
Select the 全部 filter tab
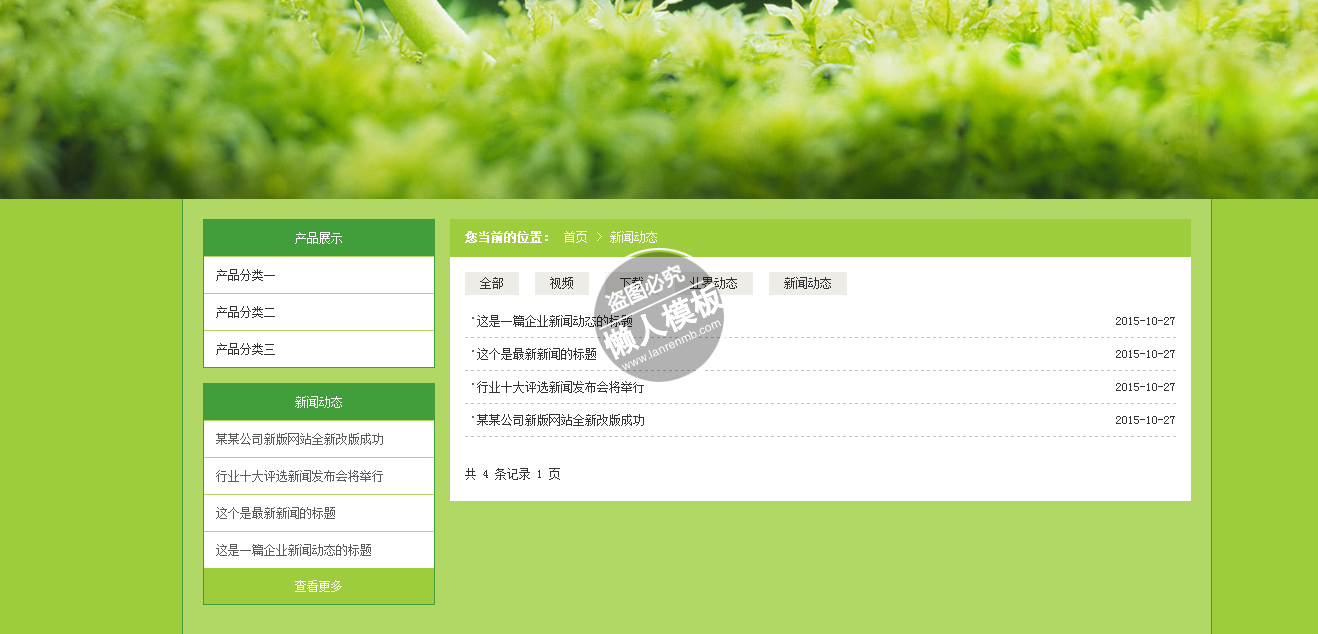pyautogui.click(x=491, y=283)
